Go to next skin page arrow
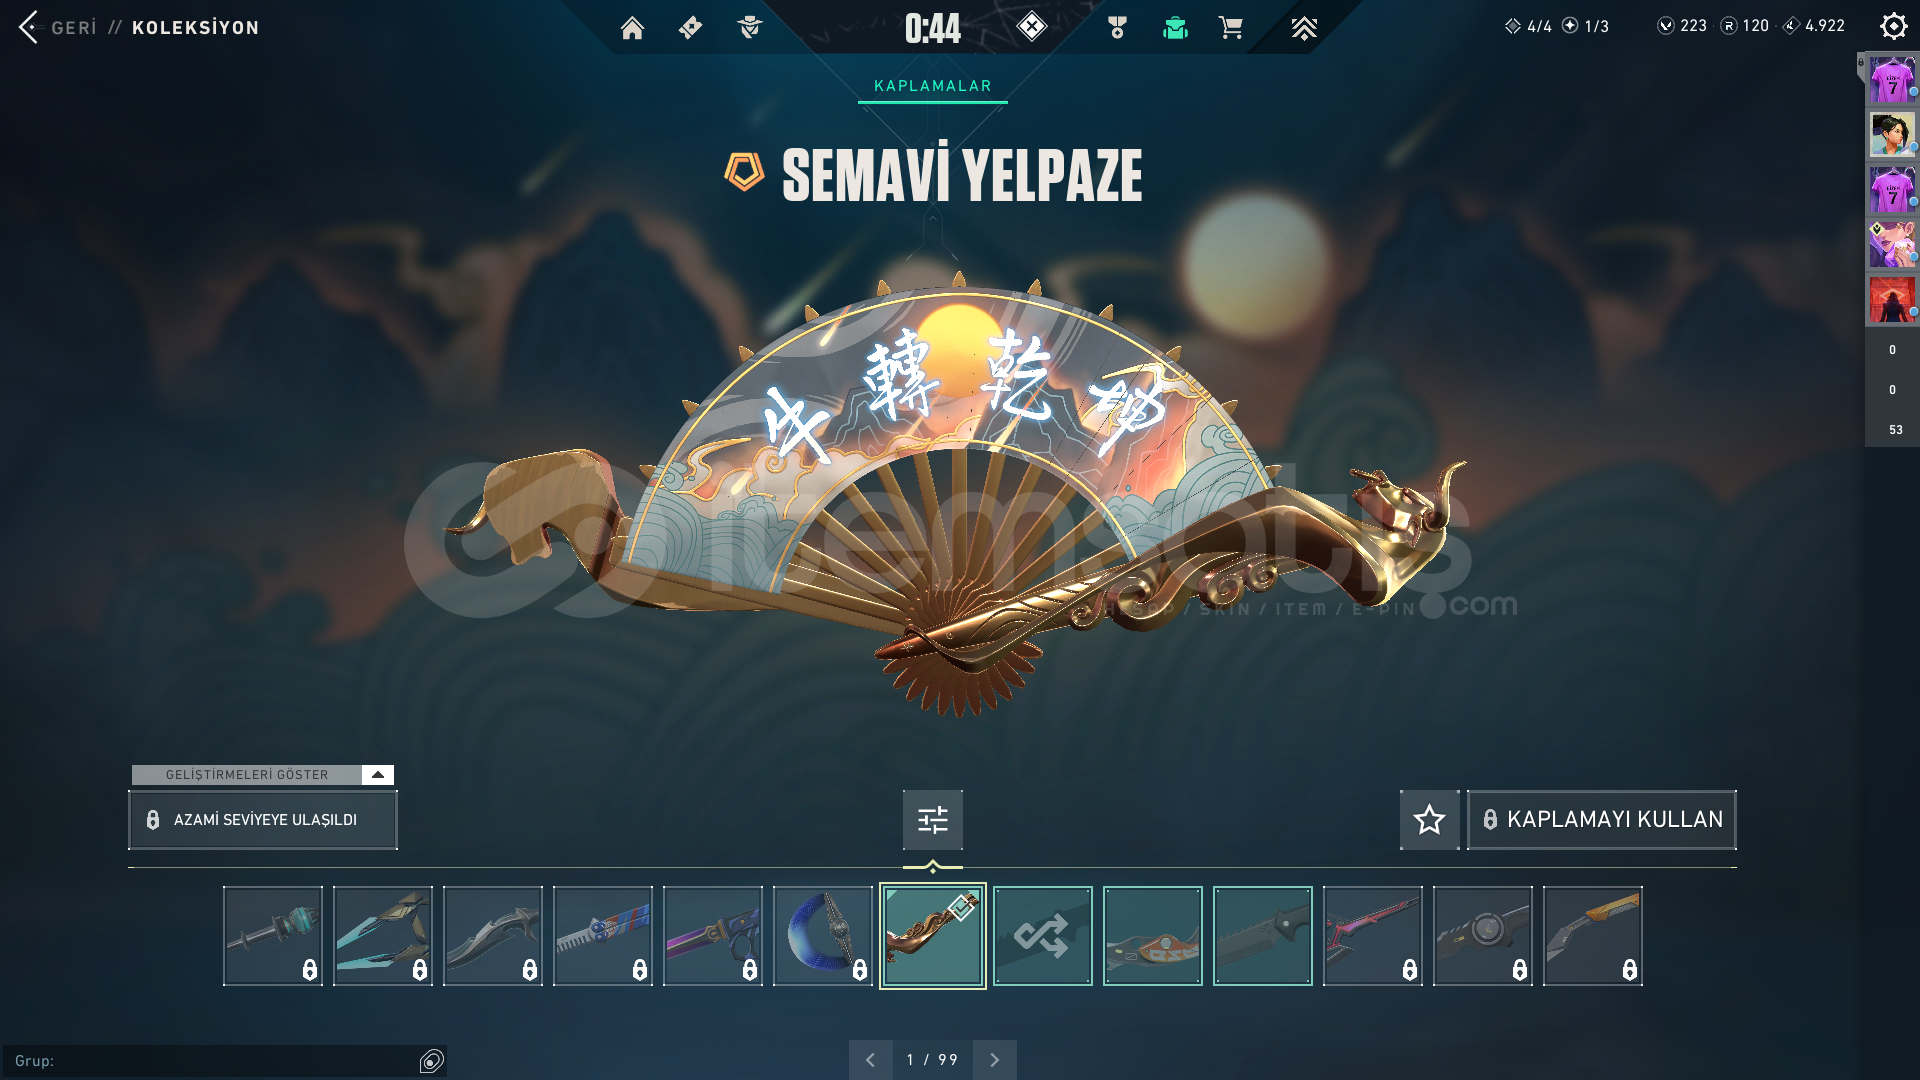This screenshot has width=1920, height=1080. (x=994, y=1060)
